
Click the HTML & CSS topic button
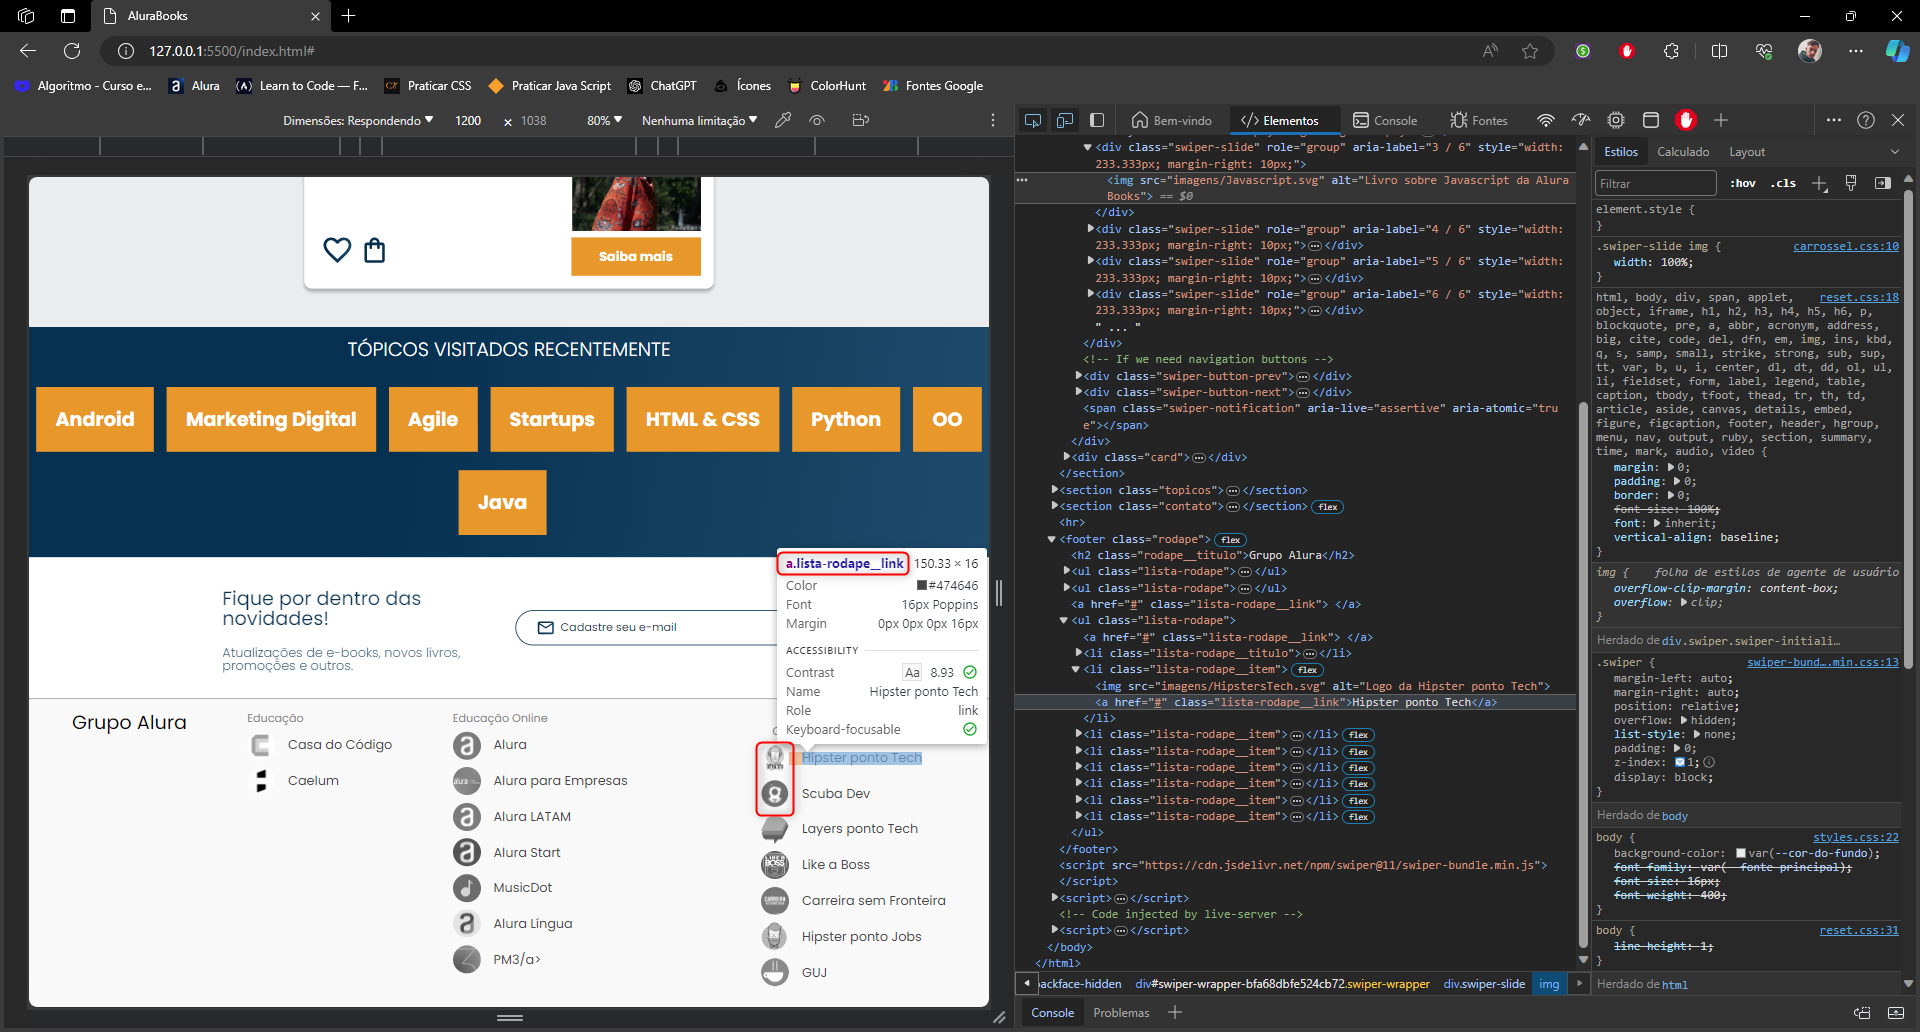[x=703, y=419]
